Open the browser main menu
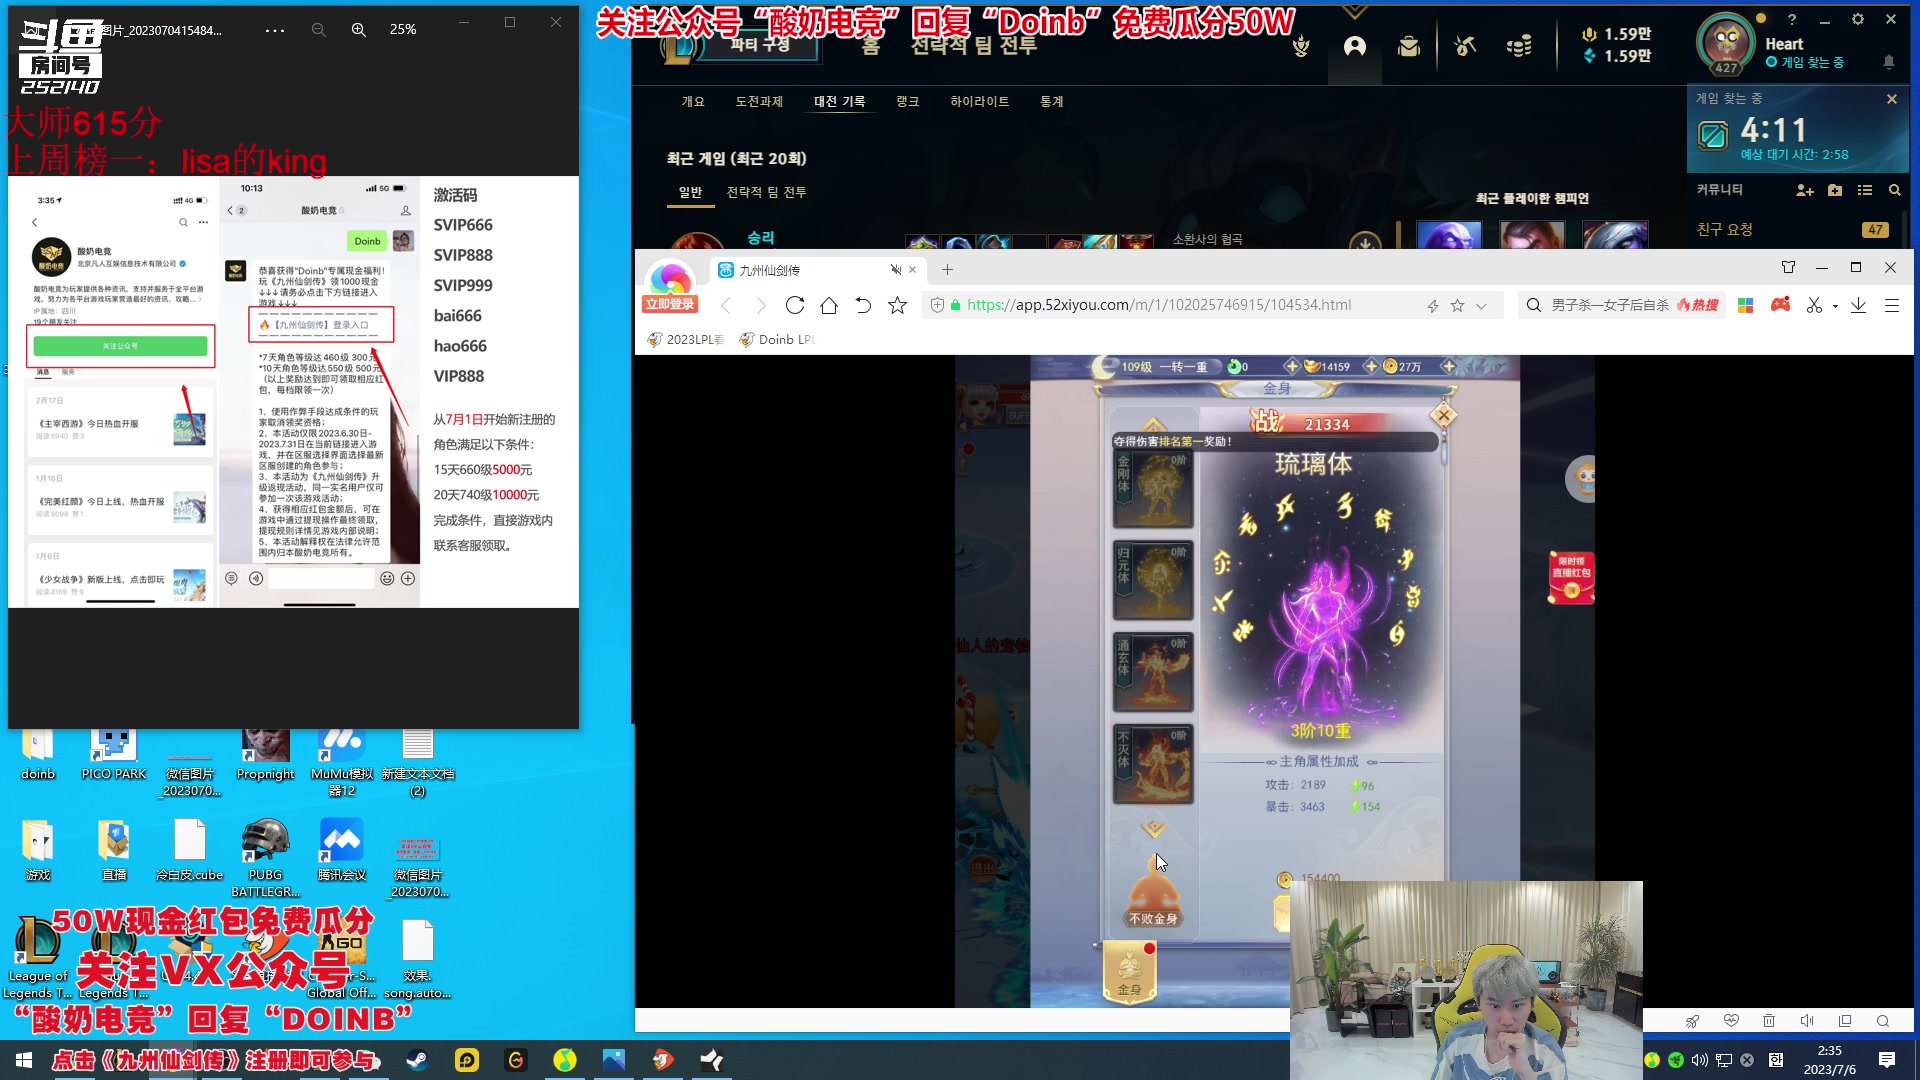Screen dimensions: 1920x1080 pyautogui.click(x=1892, y=305)
